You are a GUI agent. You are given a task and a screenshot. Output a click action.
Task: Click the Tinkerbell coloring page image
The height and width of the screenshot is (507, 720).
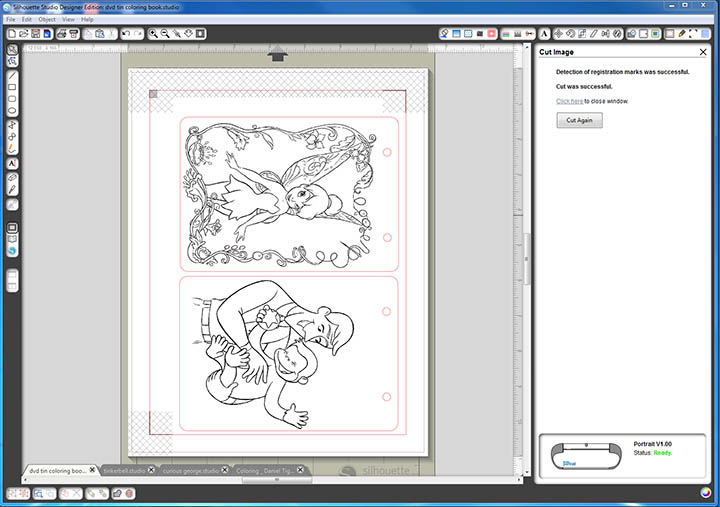(x=280, y=195)
